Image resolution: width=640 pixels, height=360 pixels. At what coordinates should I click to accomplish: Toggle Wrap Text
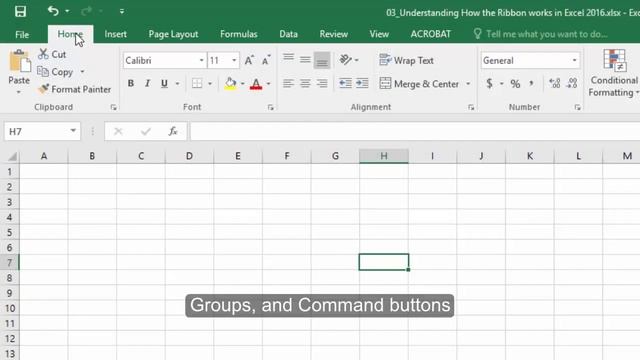pos(407,60)
